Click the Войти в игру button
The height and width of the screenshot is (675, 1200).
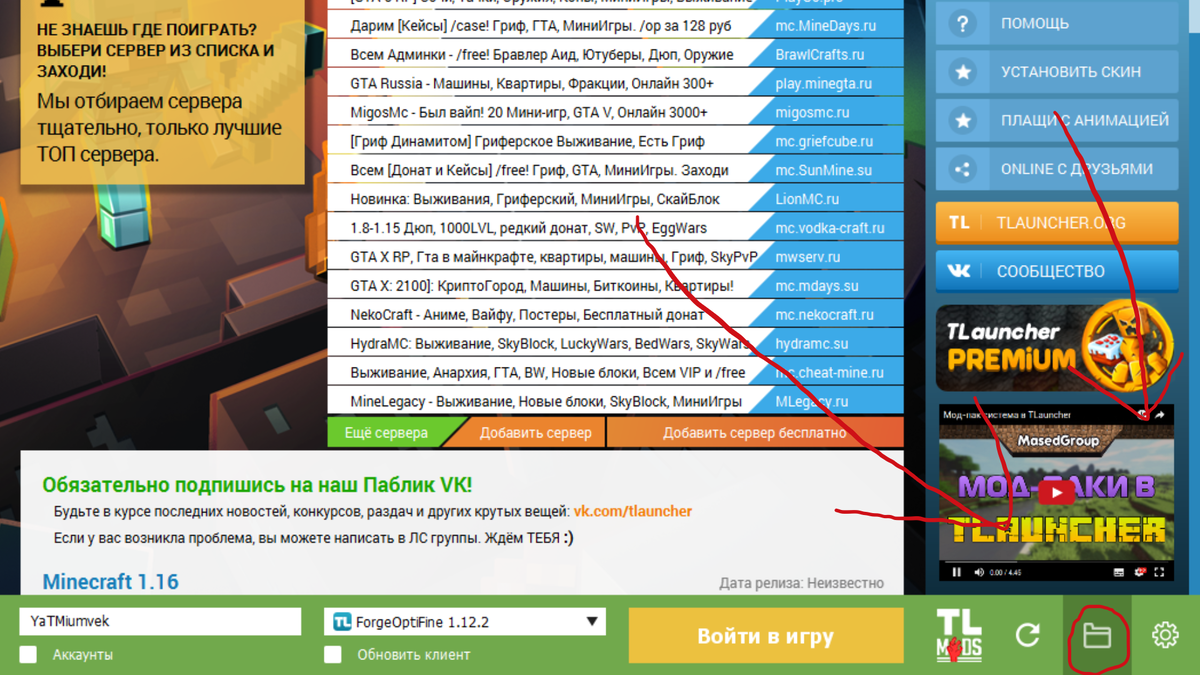[x=766, y=636]
